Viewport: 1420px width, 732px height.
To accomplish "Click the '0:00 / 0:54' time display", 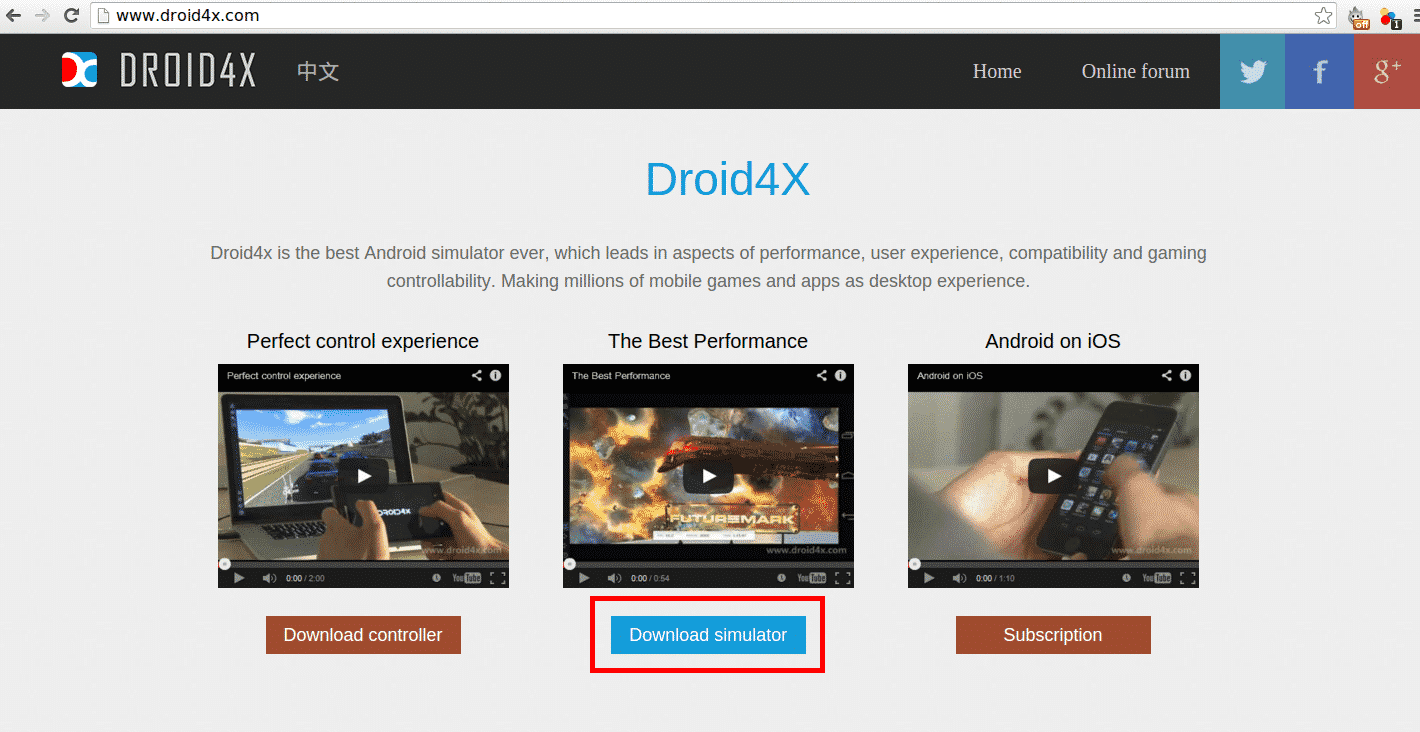I will [x=650, y=578].
